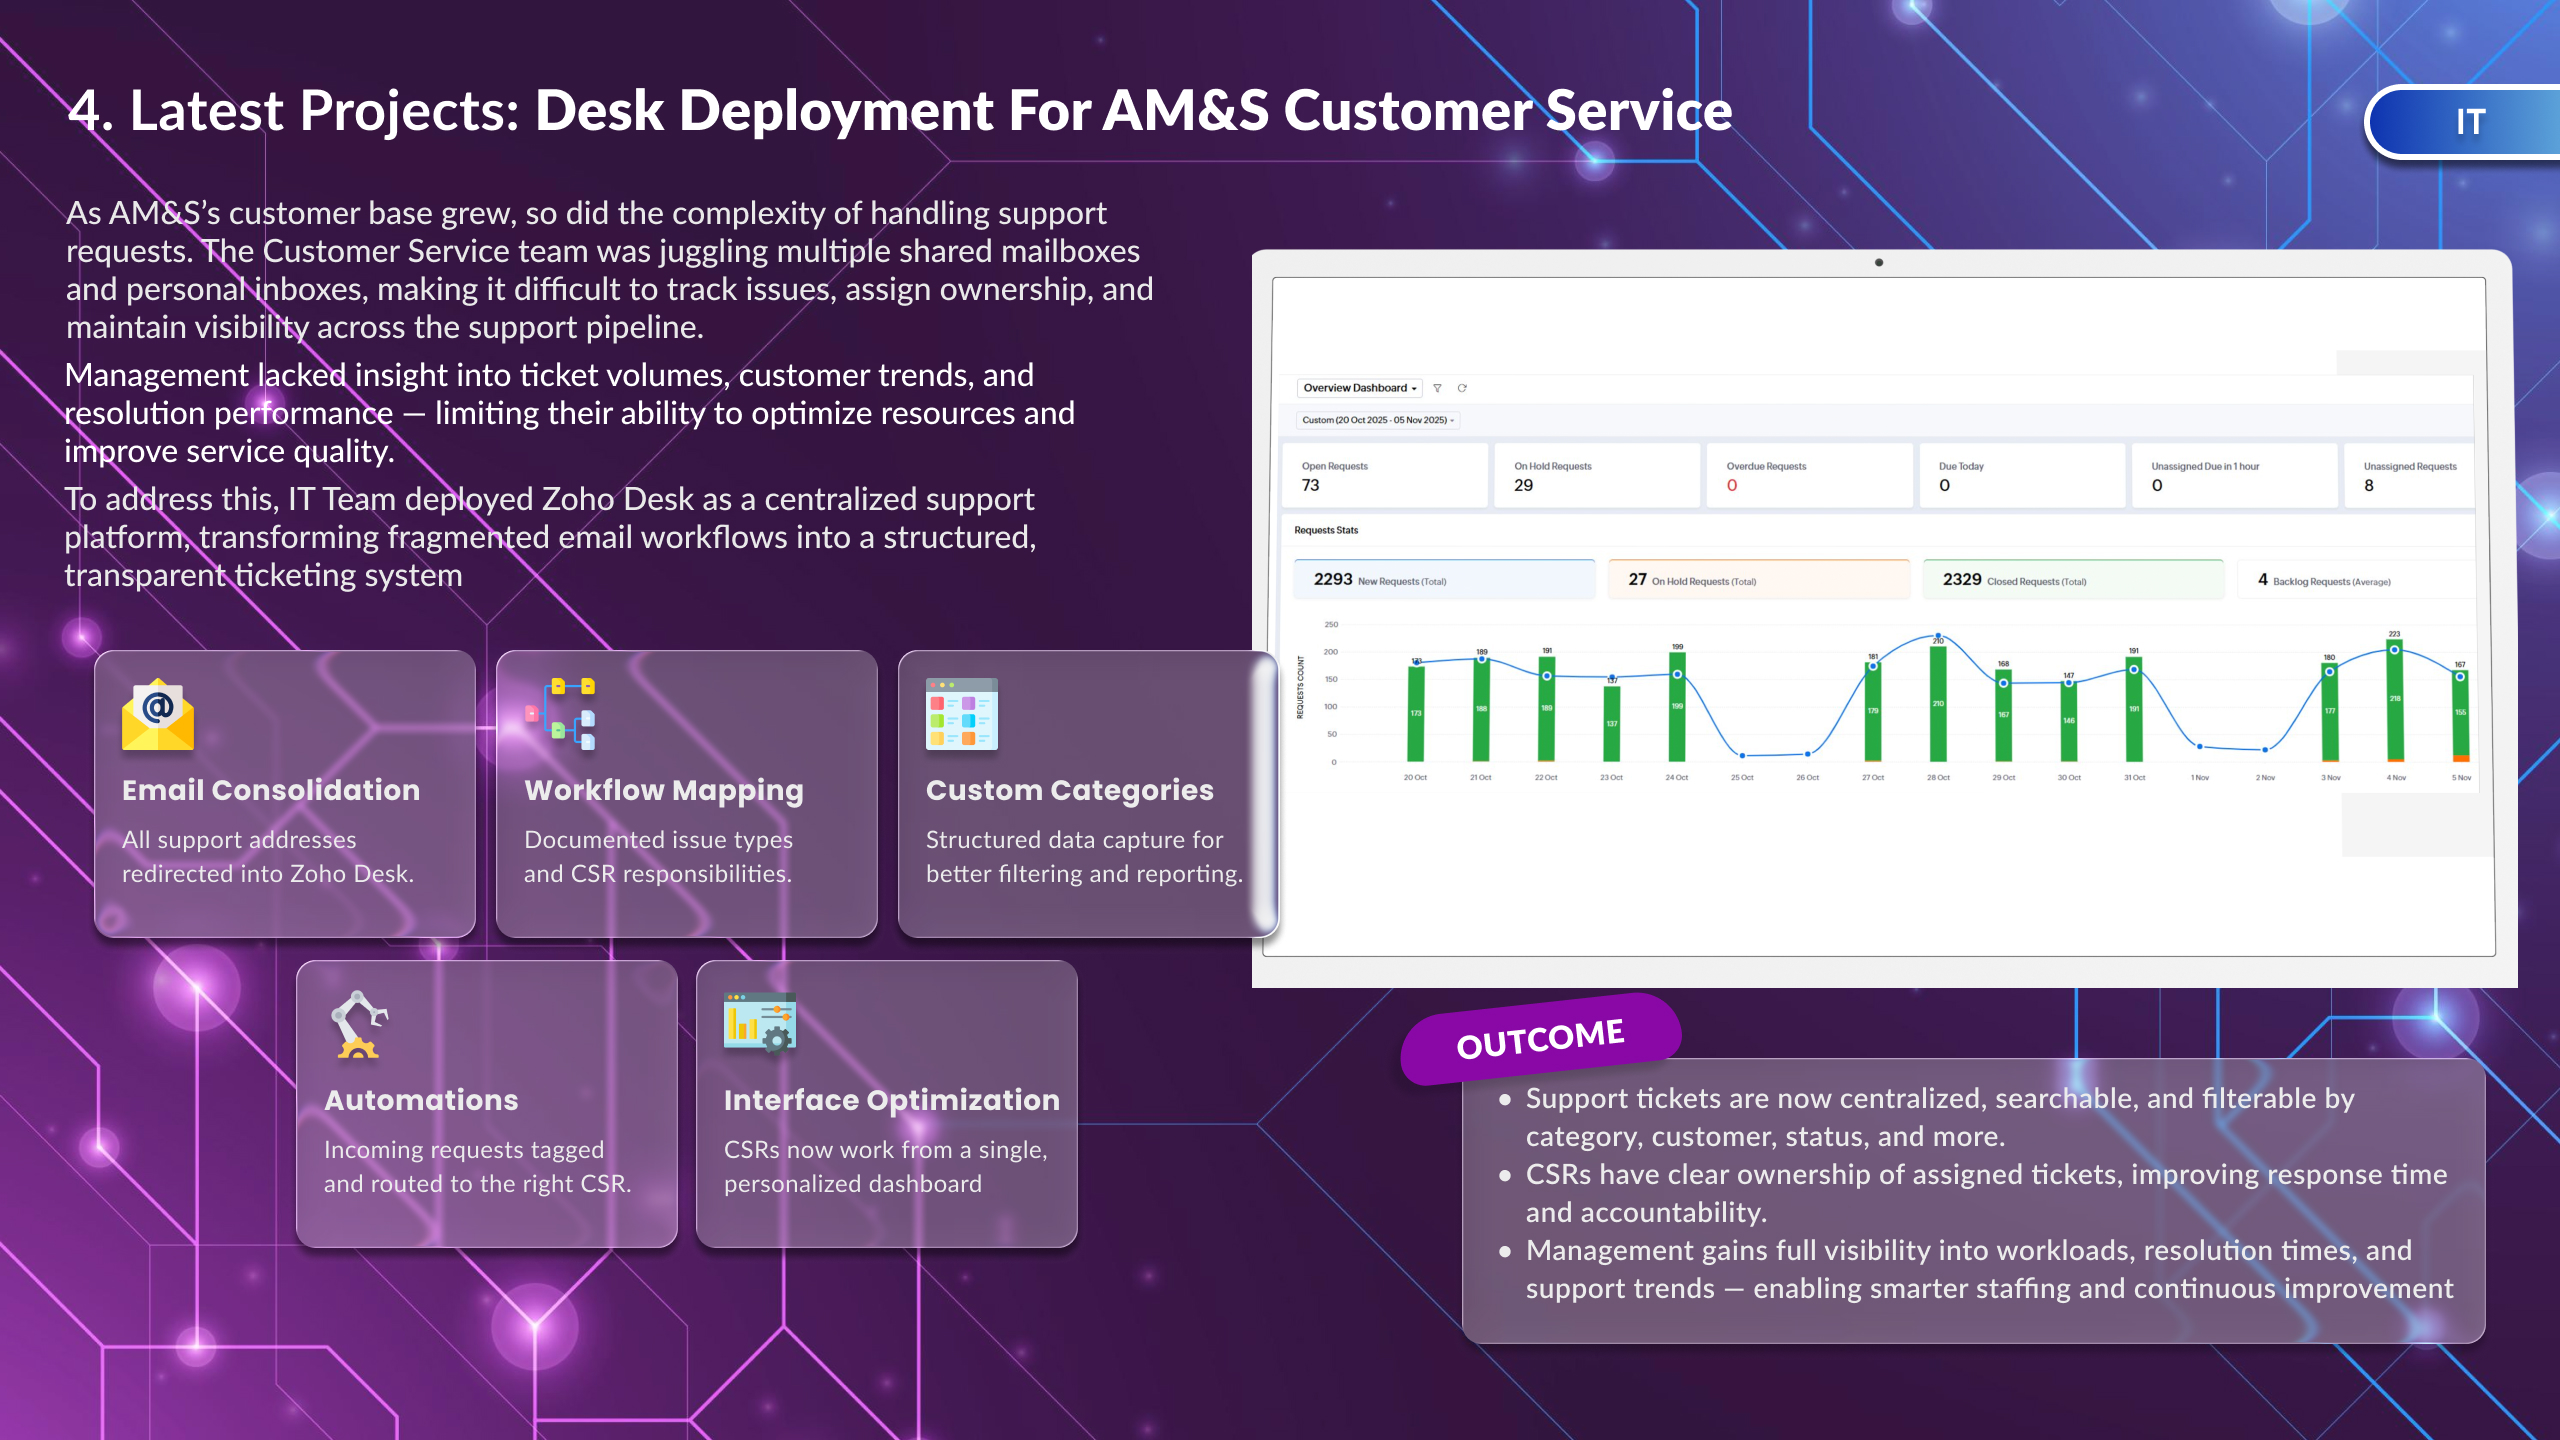
Task: Select the New Requests (Total) tab
Action: coord(1443,580)
